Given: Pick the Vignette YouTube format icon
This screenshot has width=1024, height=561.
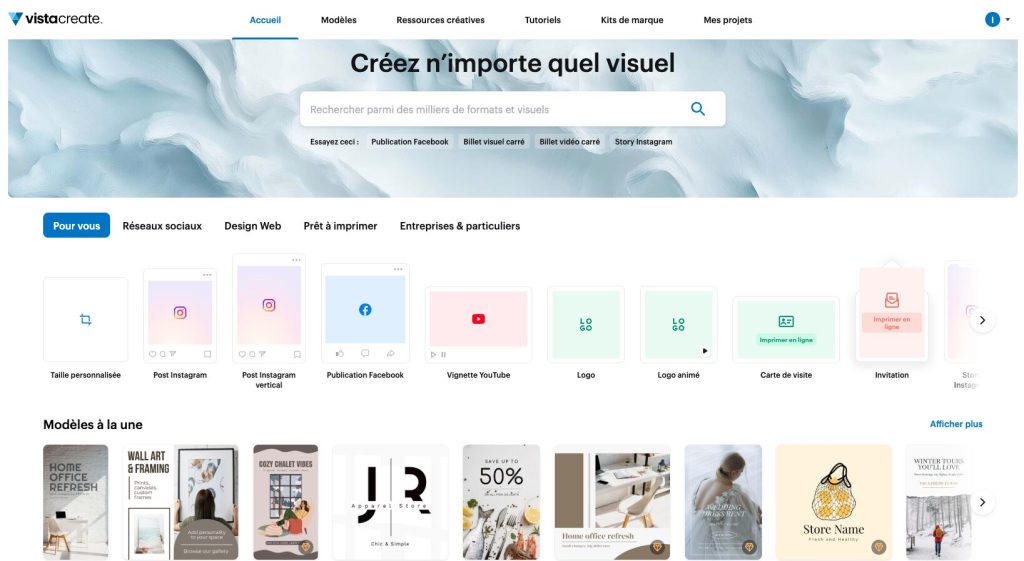Looking at the screenshot, I should point(478,319).
